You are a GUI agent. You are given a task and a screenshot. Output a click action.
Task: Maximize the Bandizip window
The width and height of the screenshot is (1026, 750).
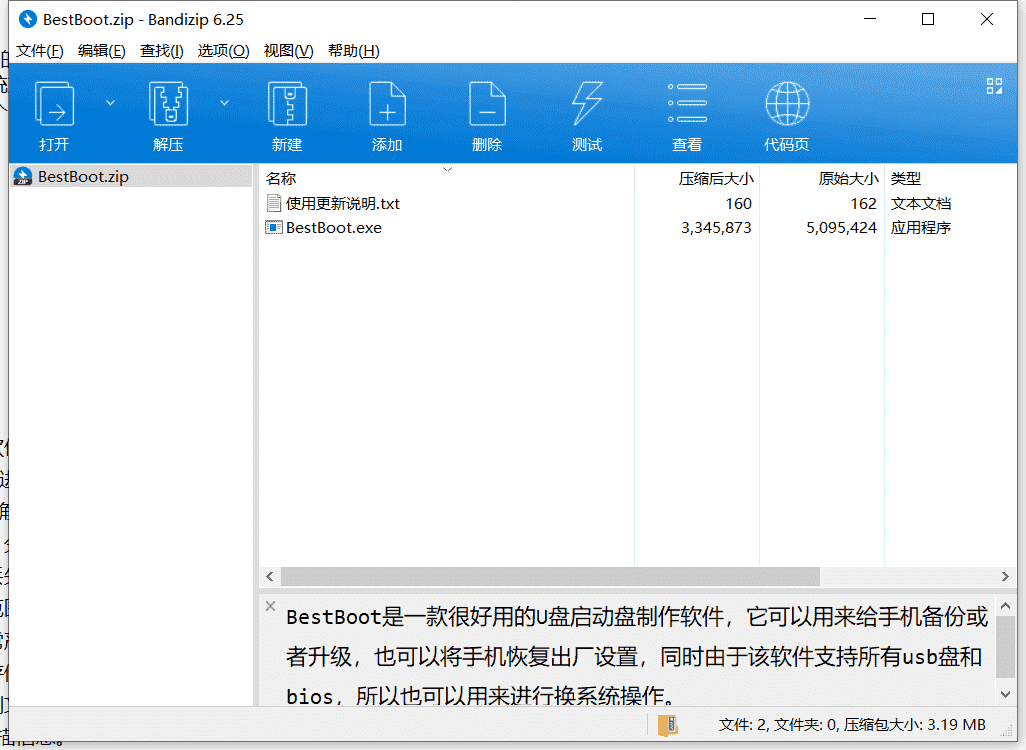click(928, 20)
